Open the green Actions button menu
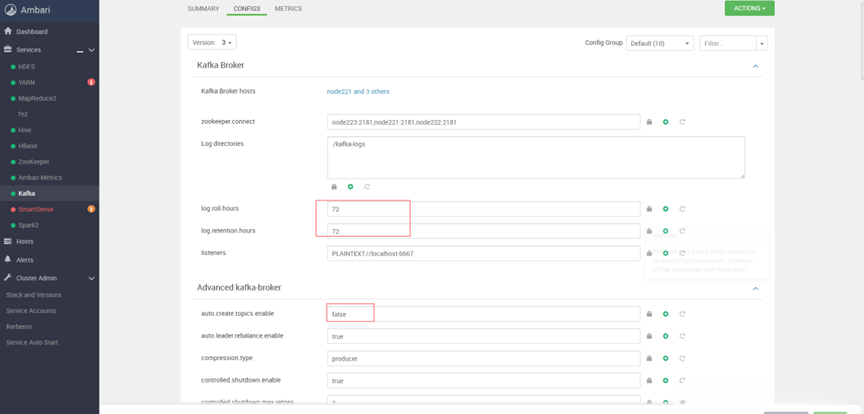The width and height of the screenshot is (864, 414). [x=749, y=8]
